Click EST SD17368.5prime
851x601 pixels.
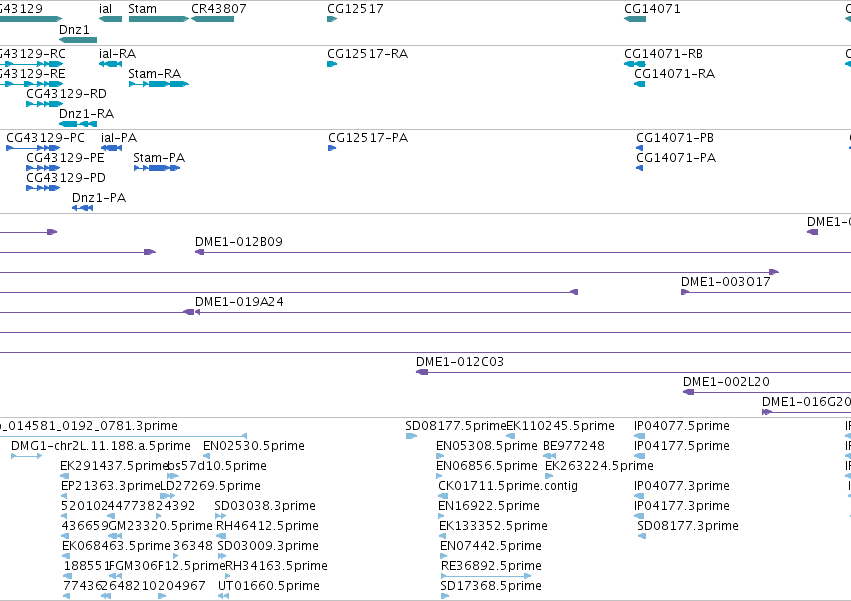pyautogui.click(x=491, y=586)
